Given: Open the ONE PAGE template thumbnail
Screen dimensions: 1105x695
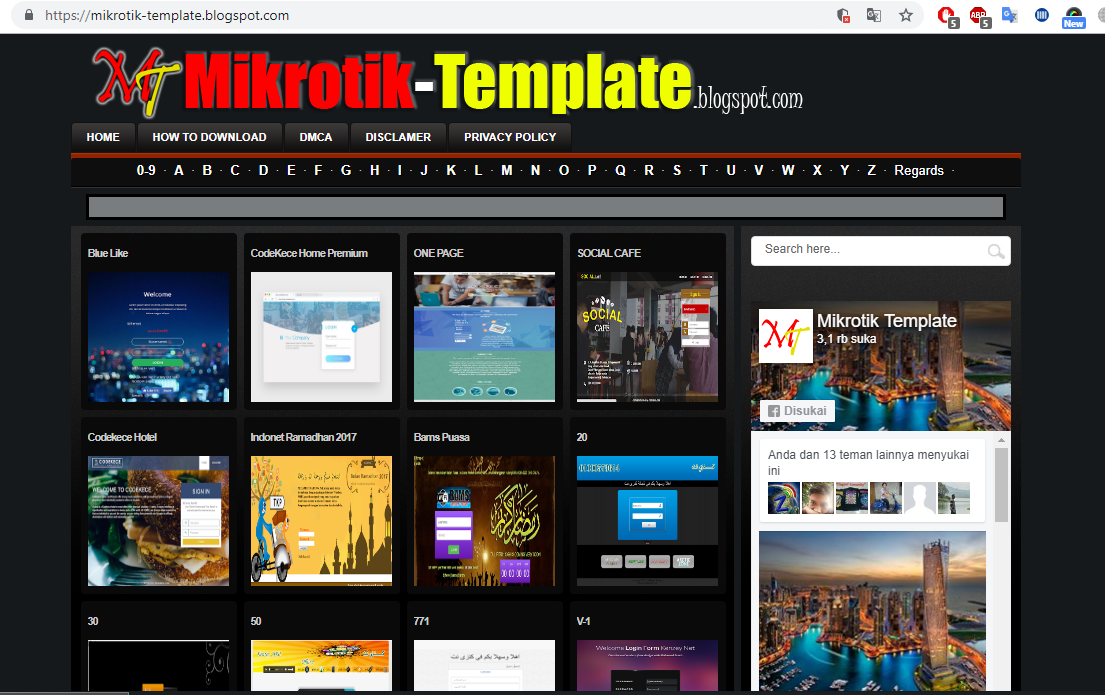Looking at the screenshot, I should pos(484,337).
